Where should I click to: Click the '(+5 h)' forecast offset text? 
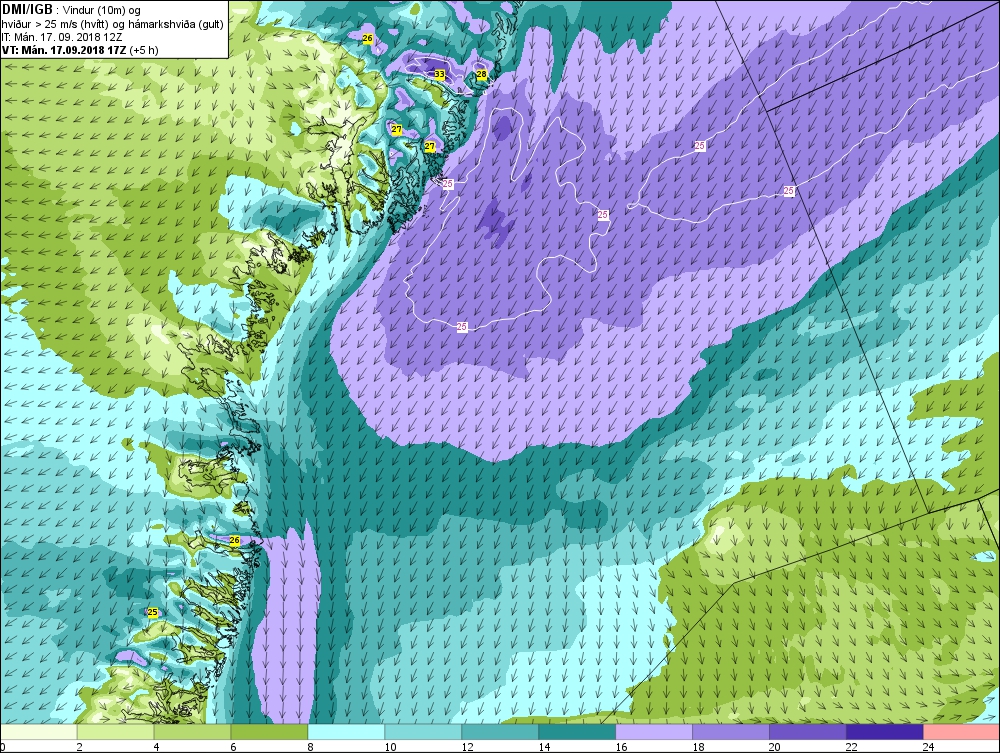click(x=143, y=50)
